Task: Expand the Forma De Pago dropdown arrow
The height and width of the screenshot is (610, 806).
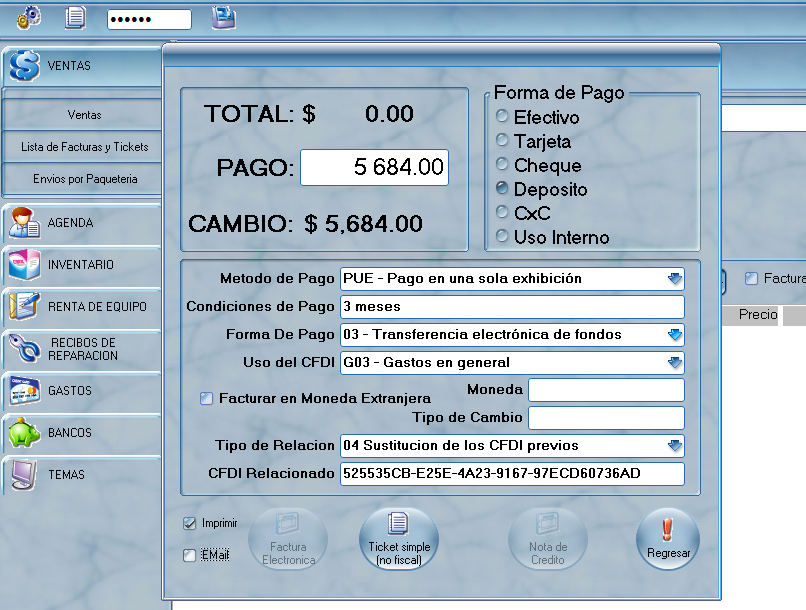Action: (674, 335)
